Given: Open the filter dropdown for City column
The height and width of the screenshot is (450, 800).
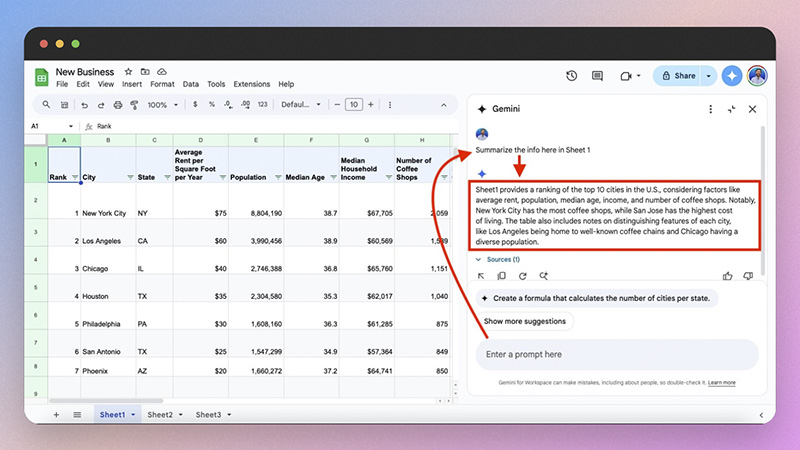Looking at the screenshot, I should coord(130,177).
